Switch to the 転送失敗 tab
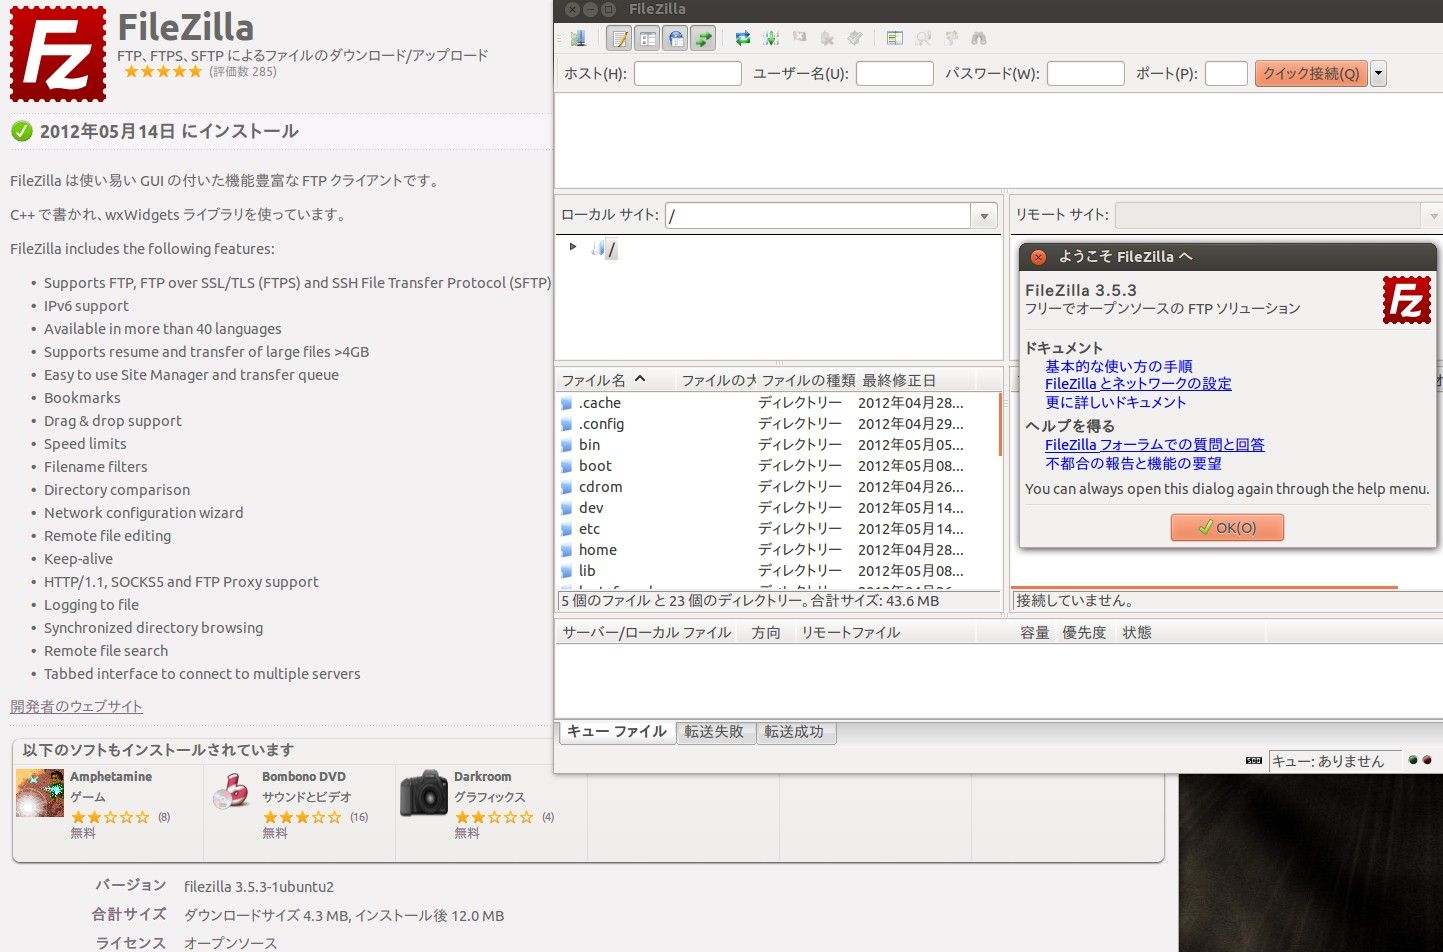The width and height of the screenshot is (1443, 952). (x=715, y=732)
